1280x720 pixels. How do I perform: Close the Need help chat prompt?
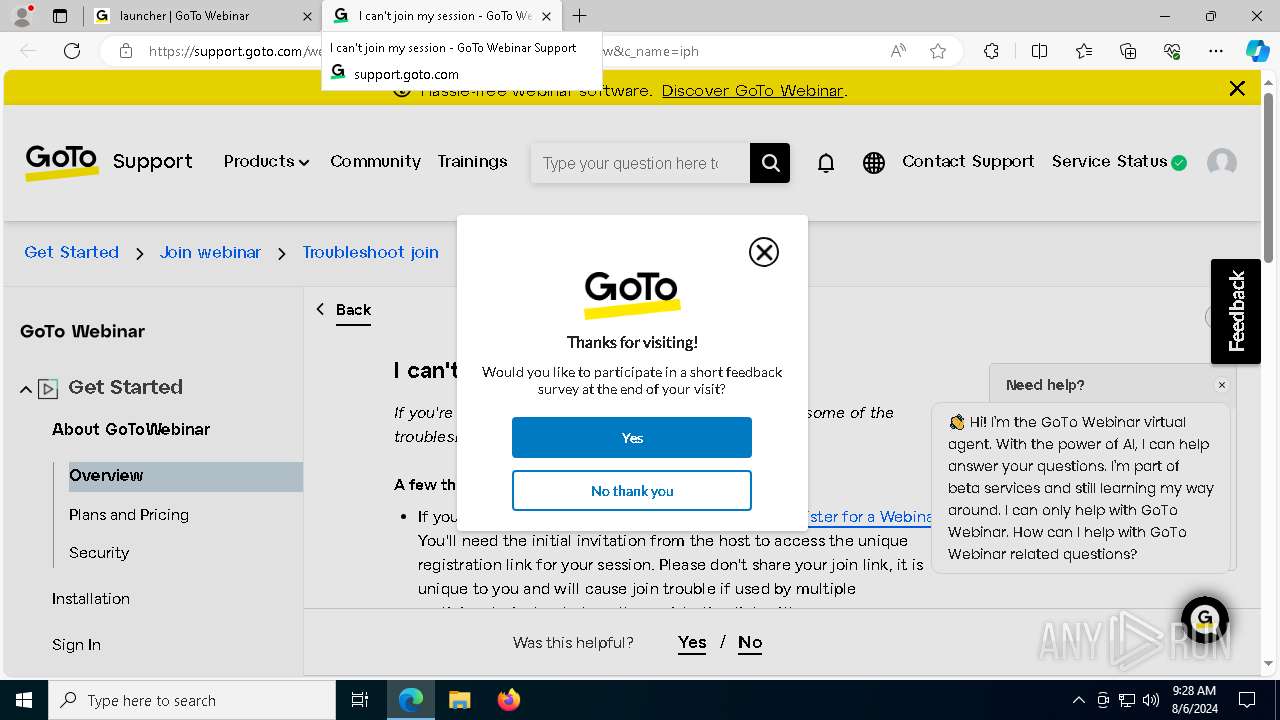pos(1221,385)
